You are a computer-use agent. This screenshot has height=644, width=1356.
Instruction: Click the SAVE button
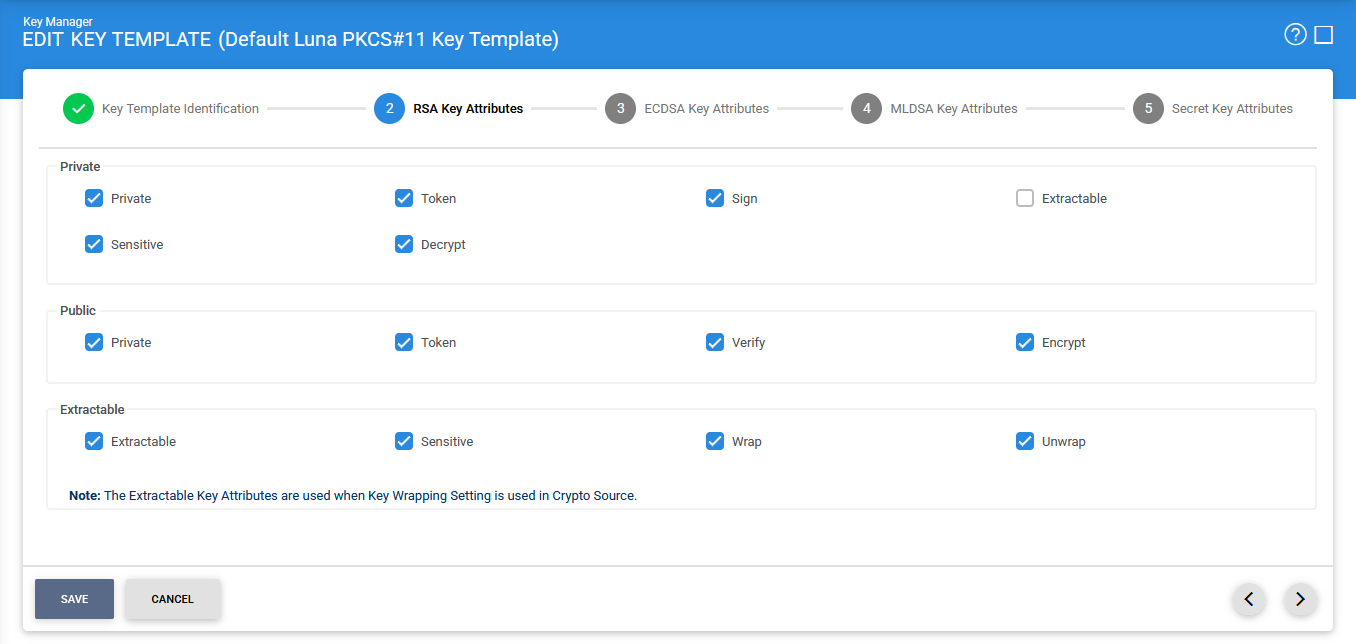74,599
